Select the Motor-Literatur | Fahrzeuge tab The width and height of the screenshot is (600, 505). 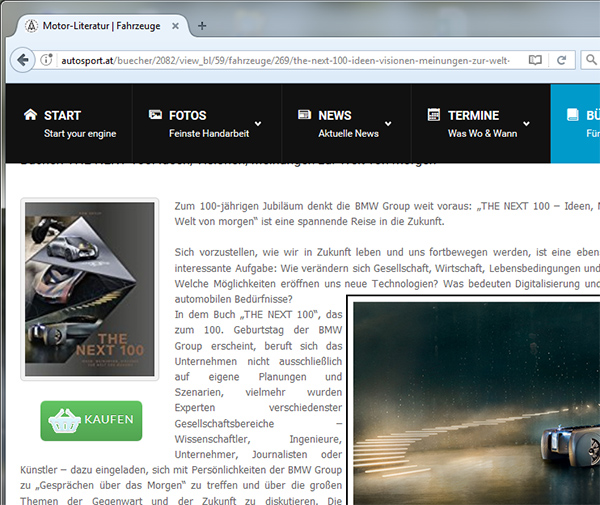click(x=101, y=26)
